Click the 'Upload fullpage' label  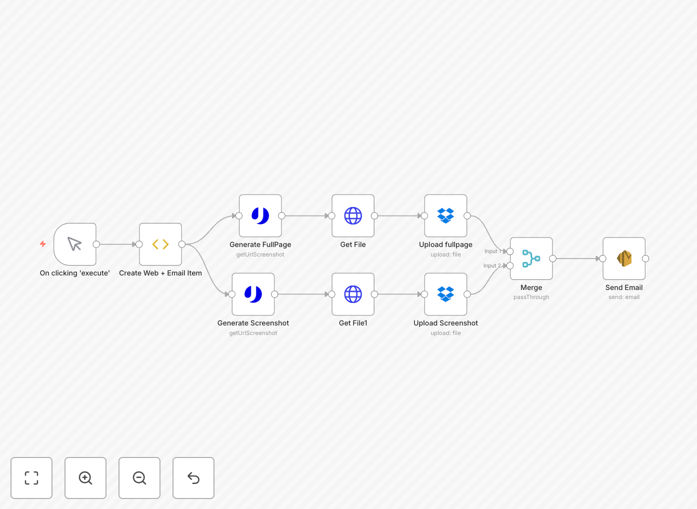click(445, 244)
